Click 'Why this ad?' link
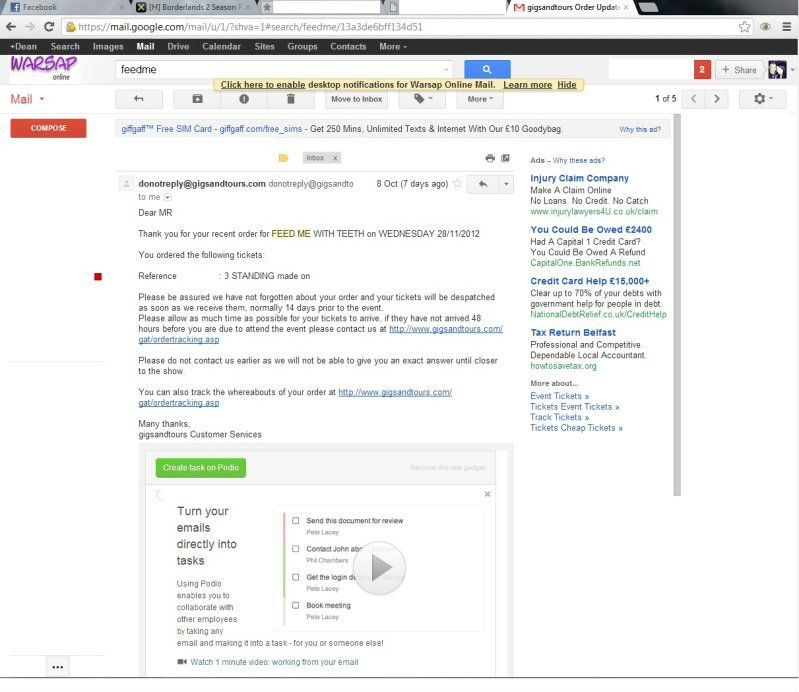 (640, 129)
